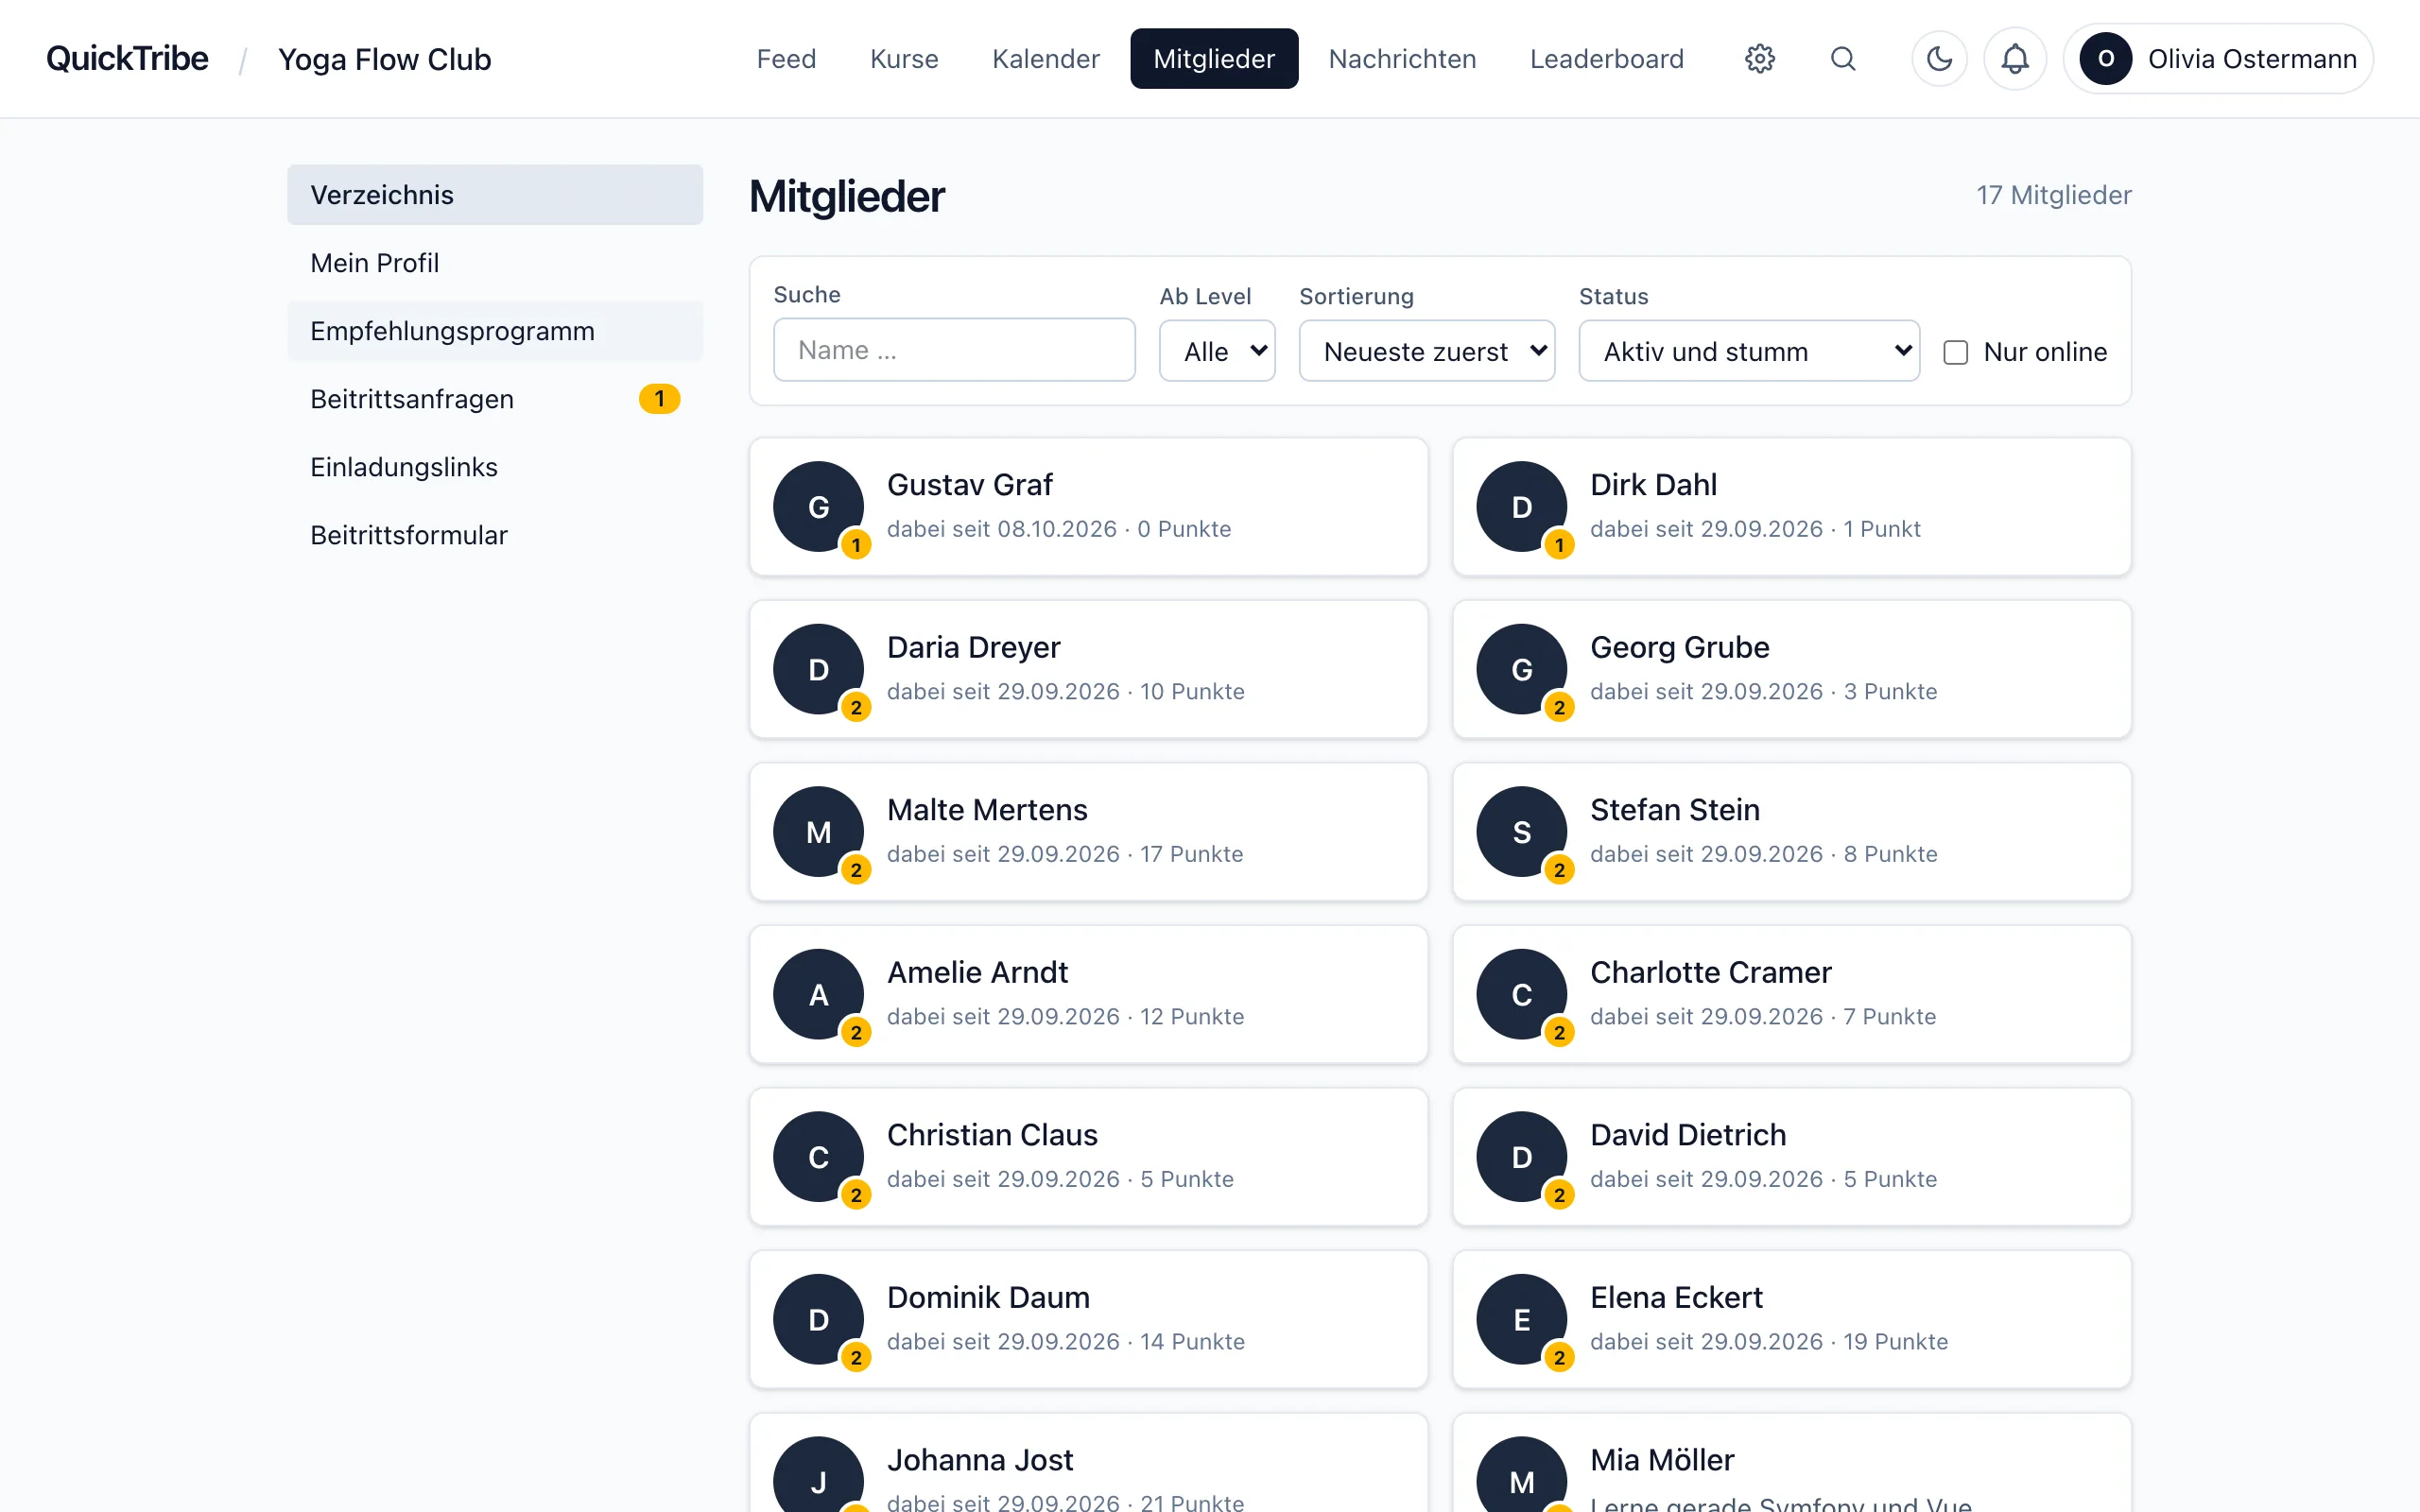Click the Beitrittsanfragen count badge
Viewport: 2420px width, 1512px height.
659,399
